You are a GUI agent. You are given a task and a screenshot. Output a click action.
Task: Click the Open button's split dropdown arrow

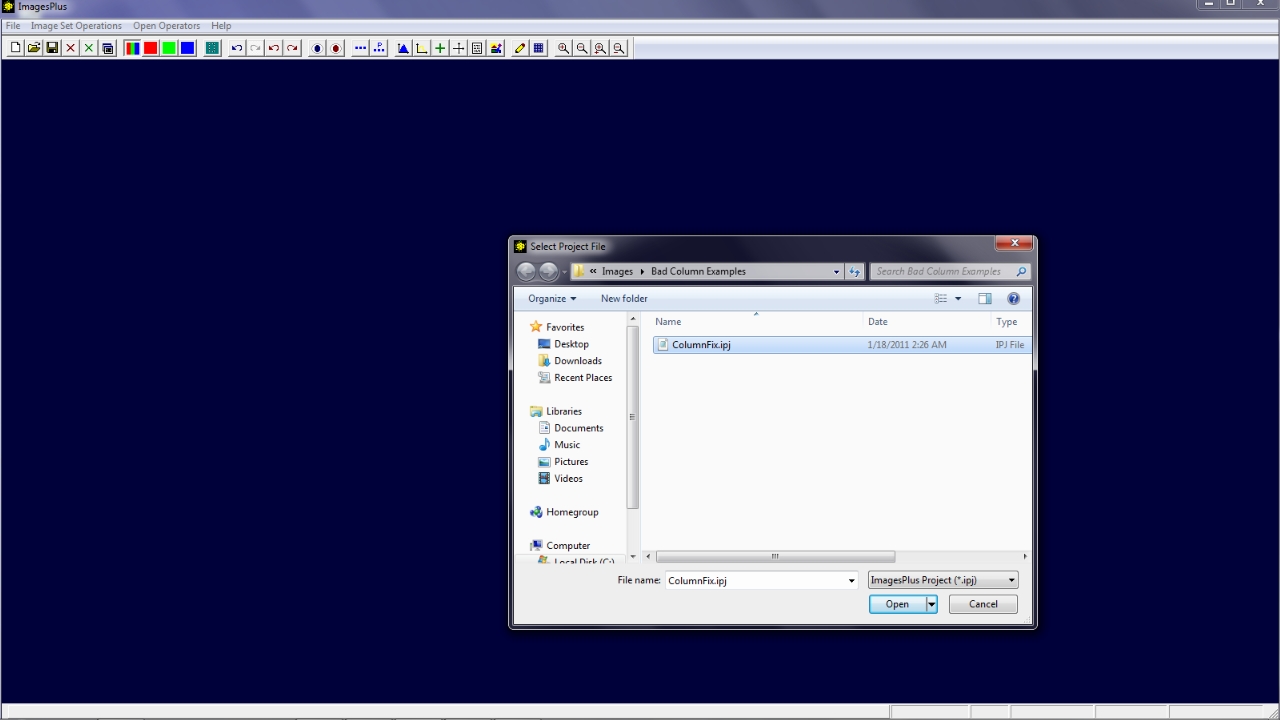[932, 604]
